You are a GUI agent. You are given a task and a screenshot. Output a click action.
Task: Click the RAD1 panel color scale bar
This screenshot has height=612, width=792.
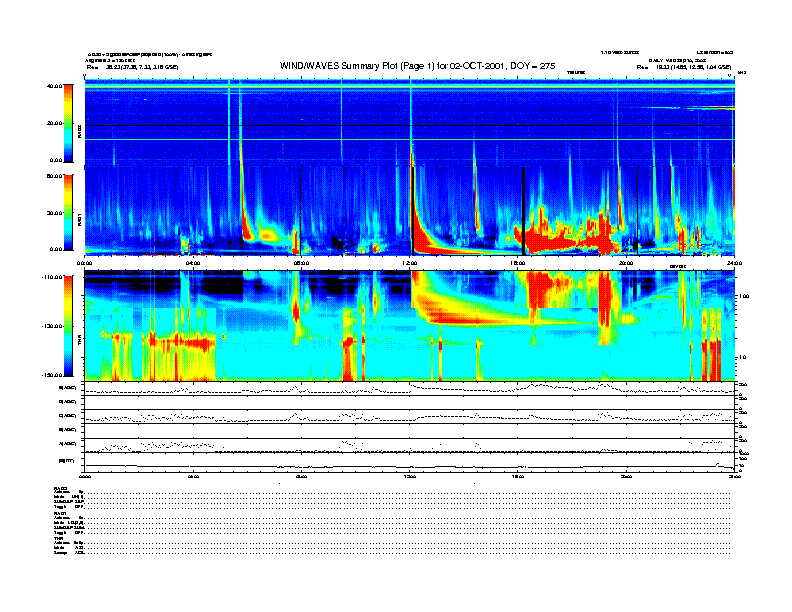pos(68,212)
